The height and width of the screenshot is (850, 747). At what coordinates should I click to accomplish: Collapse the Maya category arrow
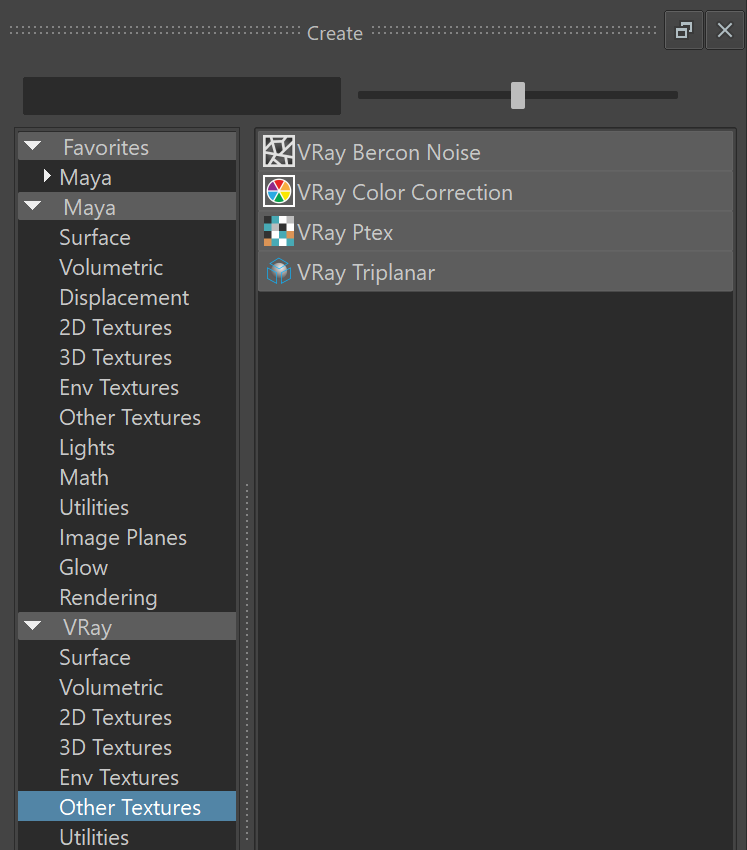(33, 207)
